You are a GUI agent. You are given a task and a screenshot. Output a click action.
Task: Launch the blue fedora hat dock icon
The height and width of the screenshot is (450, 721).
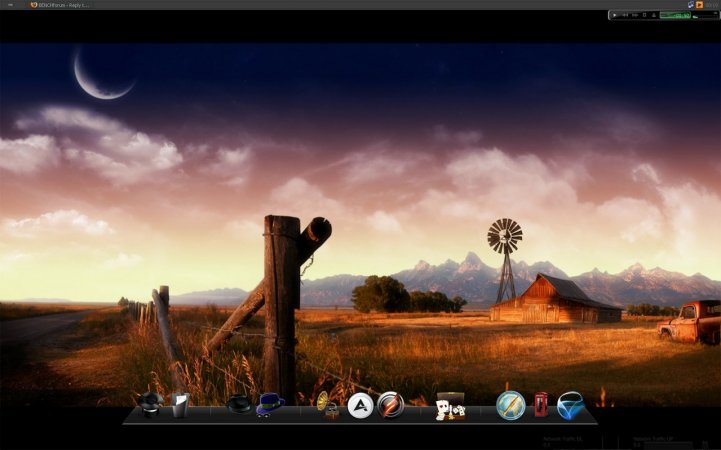pos(270,404)
